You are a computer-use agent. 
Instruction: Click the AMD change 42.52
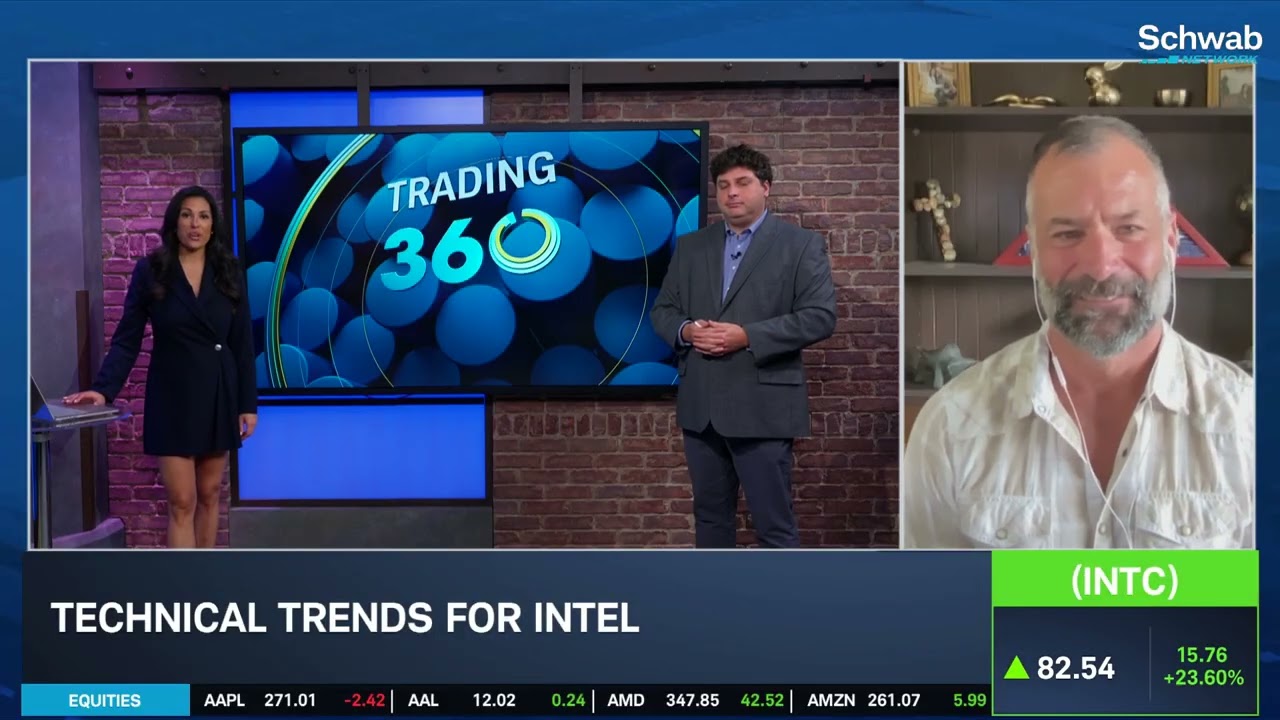click(761, 700)
